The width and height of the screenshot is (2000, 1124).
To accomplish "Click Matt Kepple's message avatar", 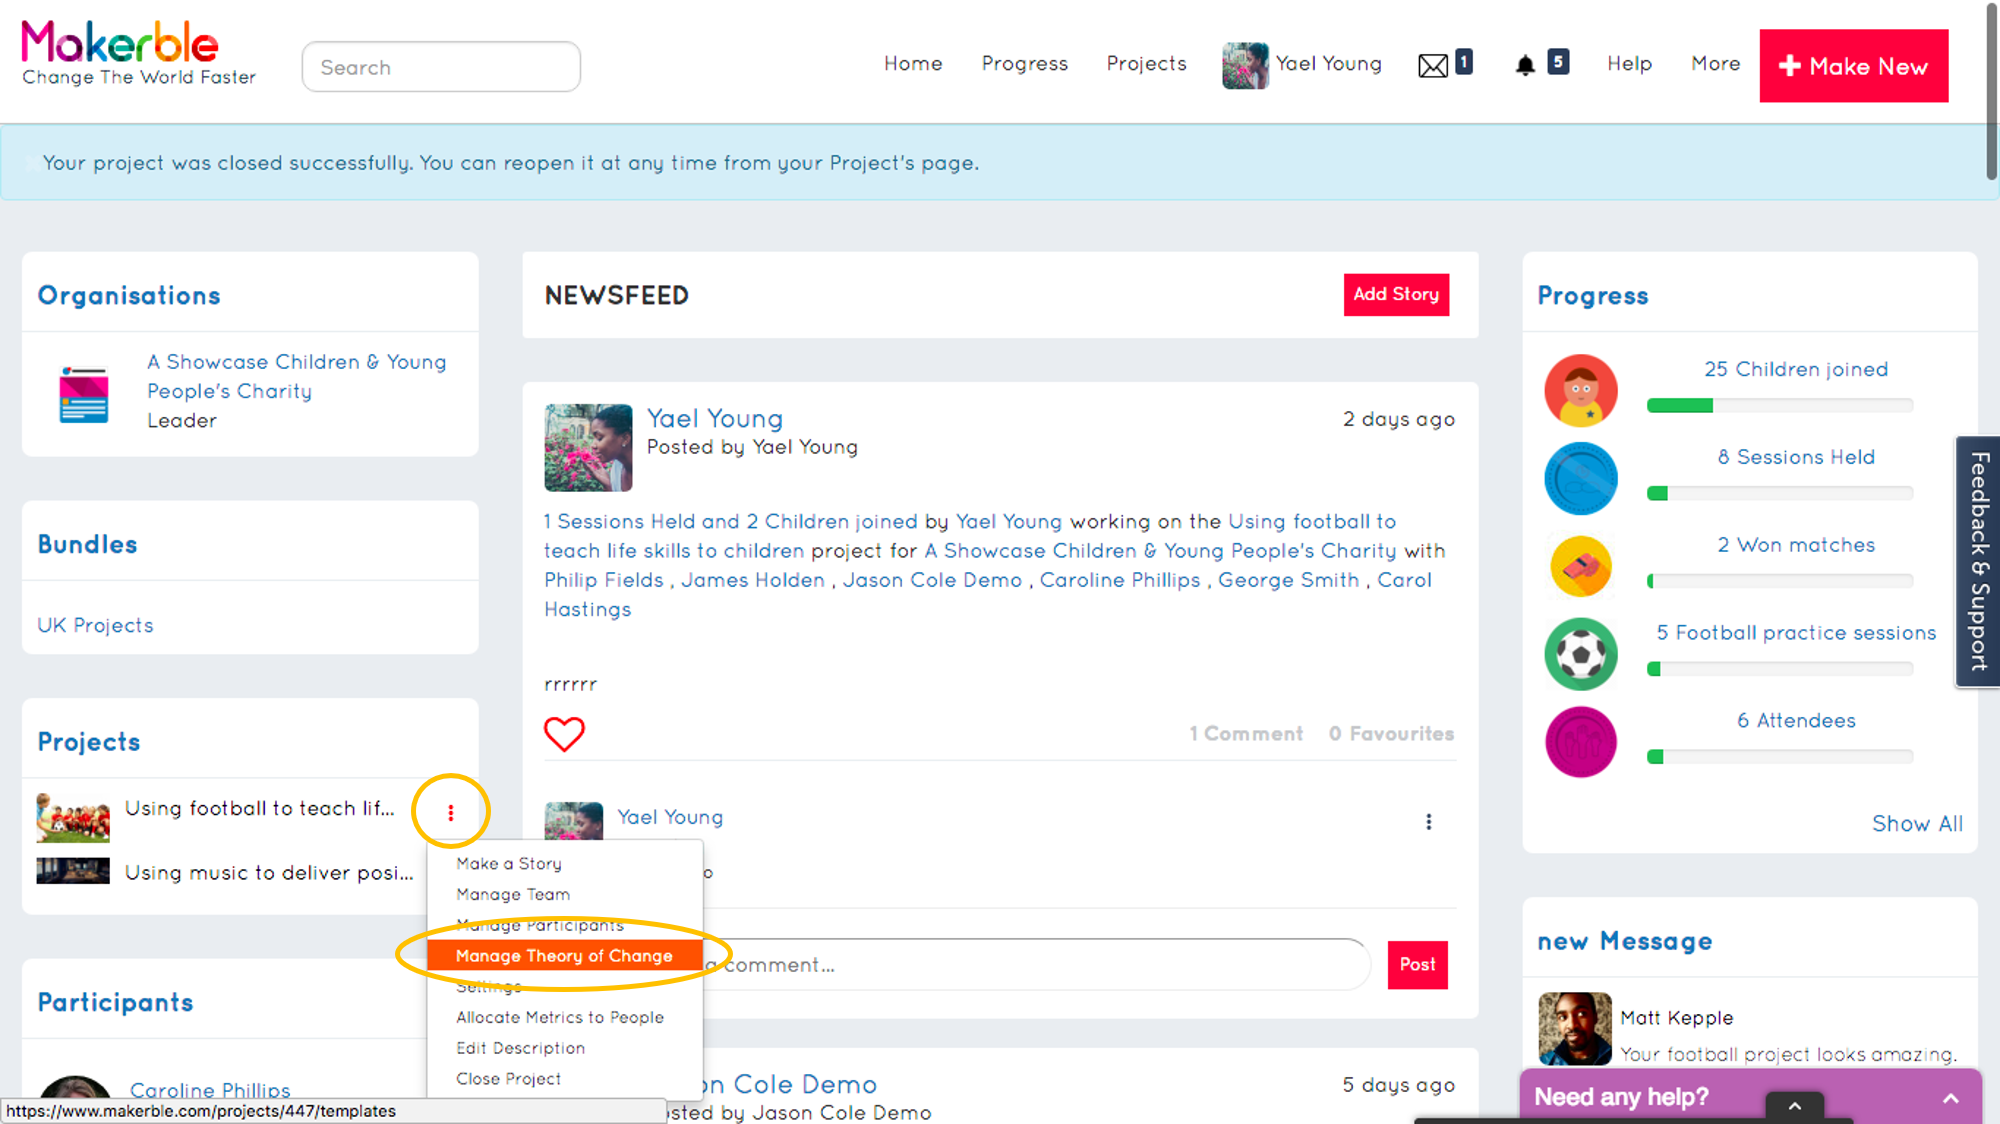I will (x=1575, y=1028).
